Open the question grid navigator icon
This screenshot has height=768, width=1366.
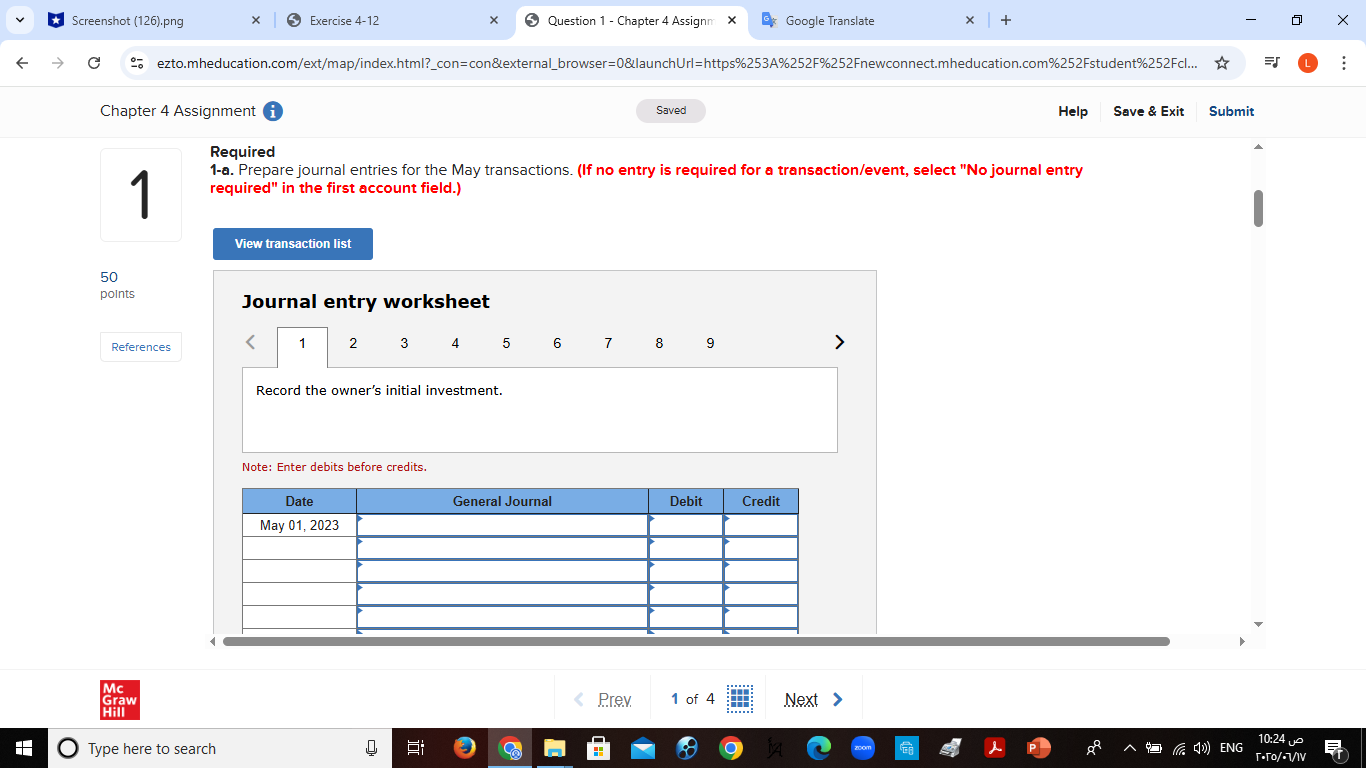click(739, 699)
